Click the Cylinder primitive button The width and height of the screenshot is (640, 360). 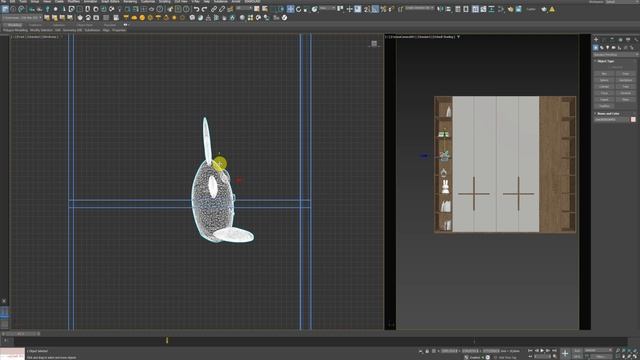pos(604,87)
